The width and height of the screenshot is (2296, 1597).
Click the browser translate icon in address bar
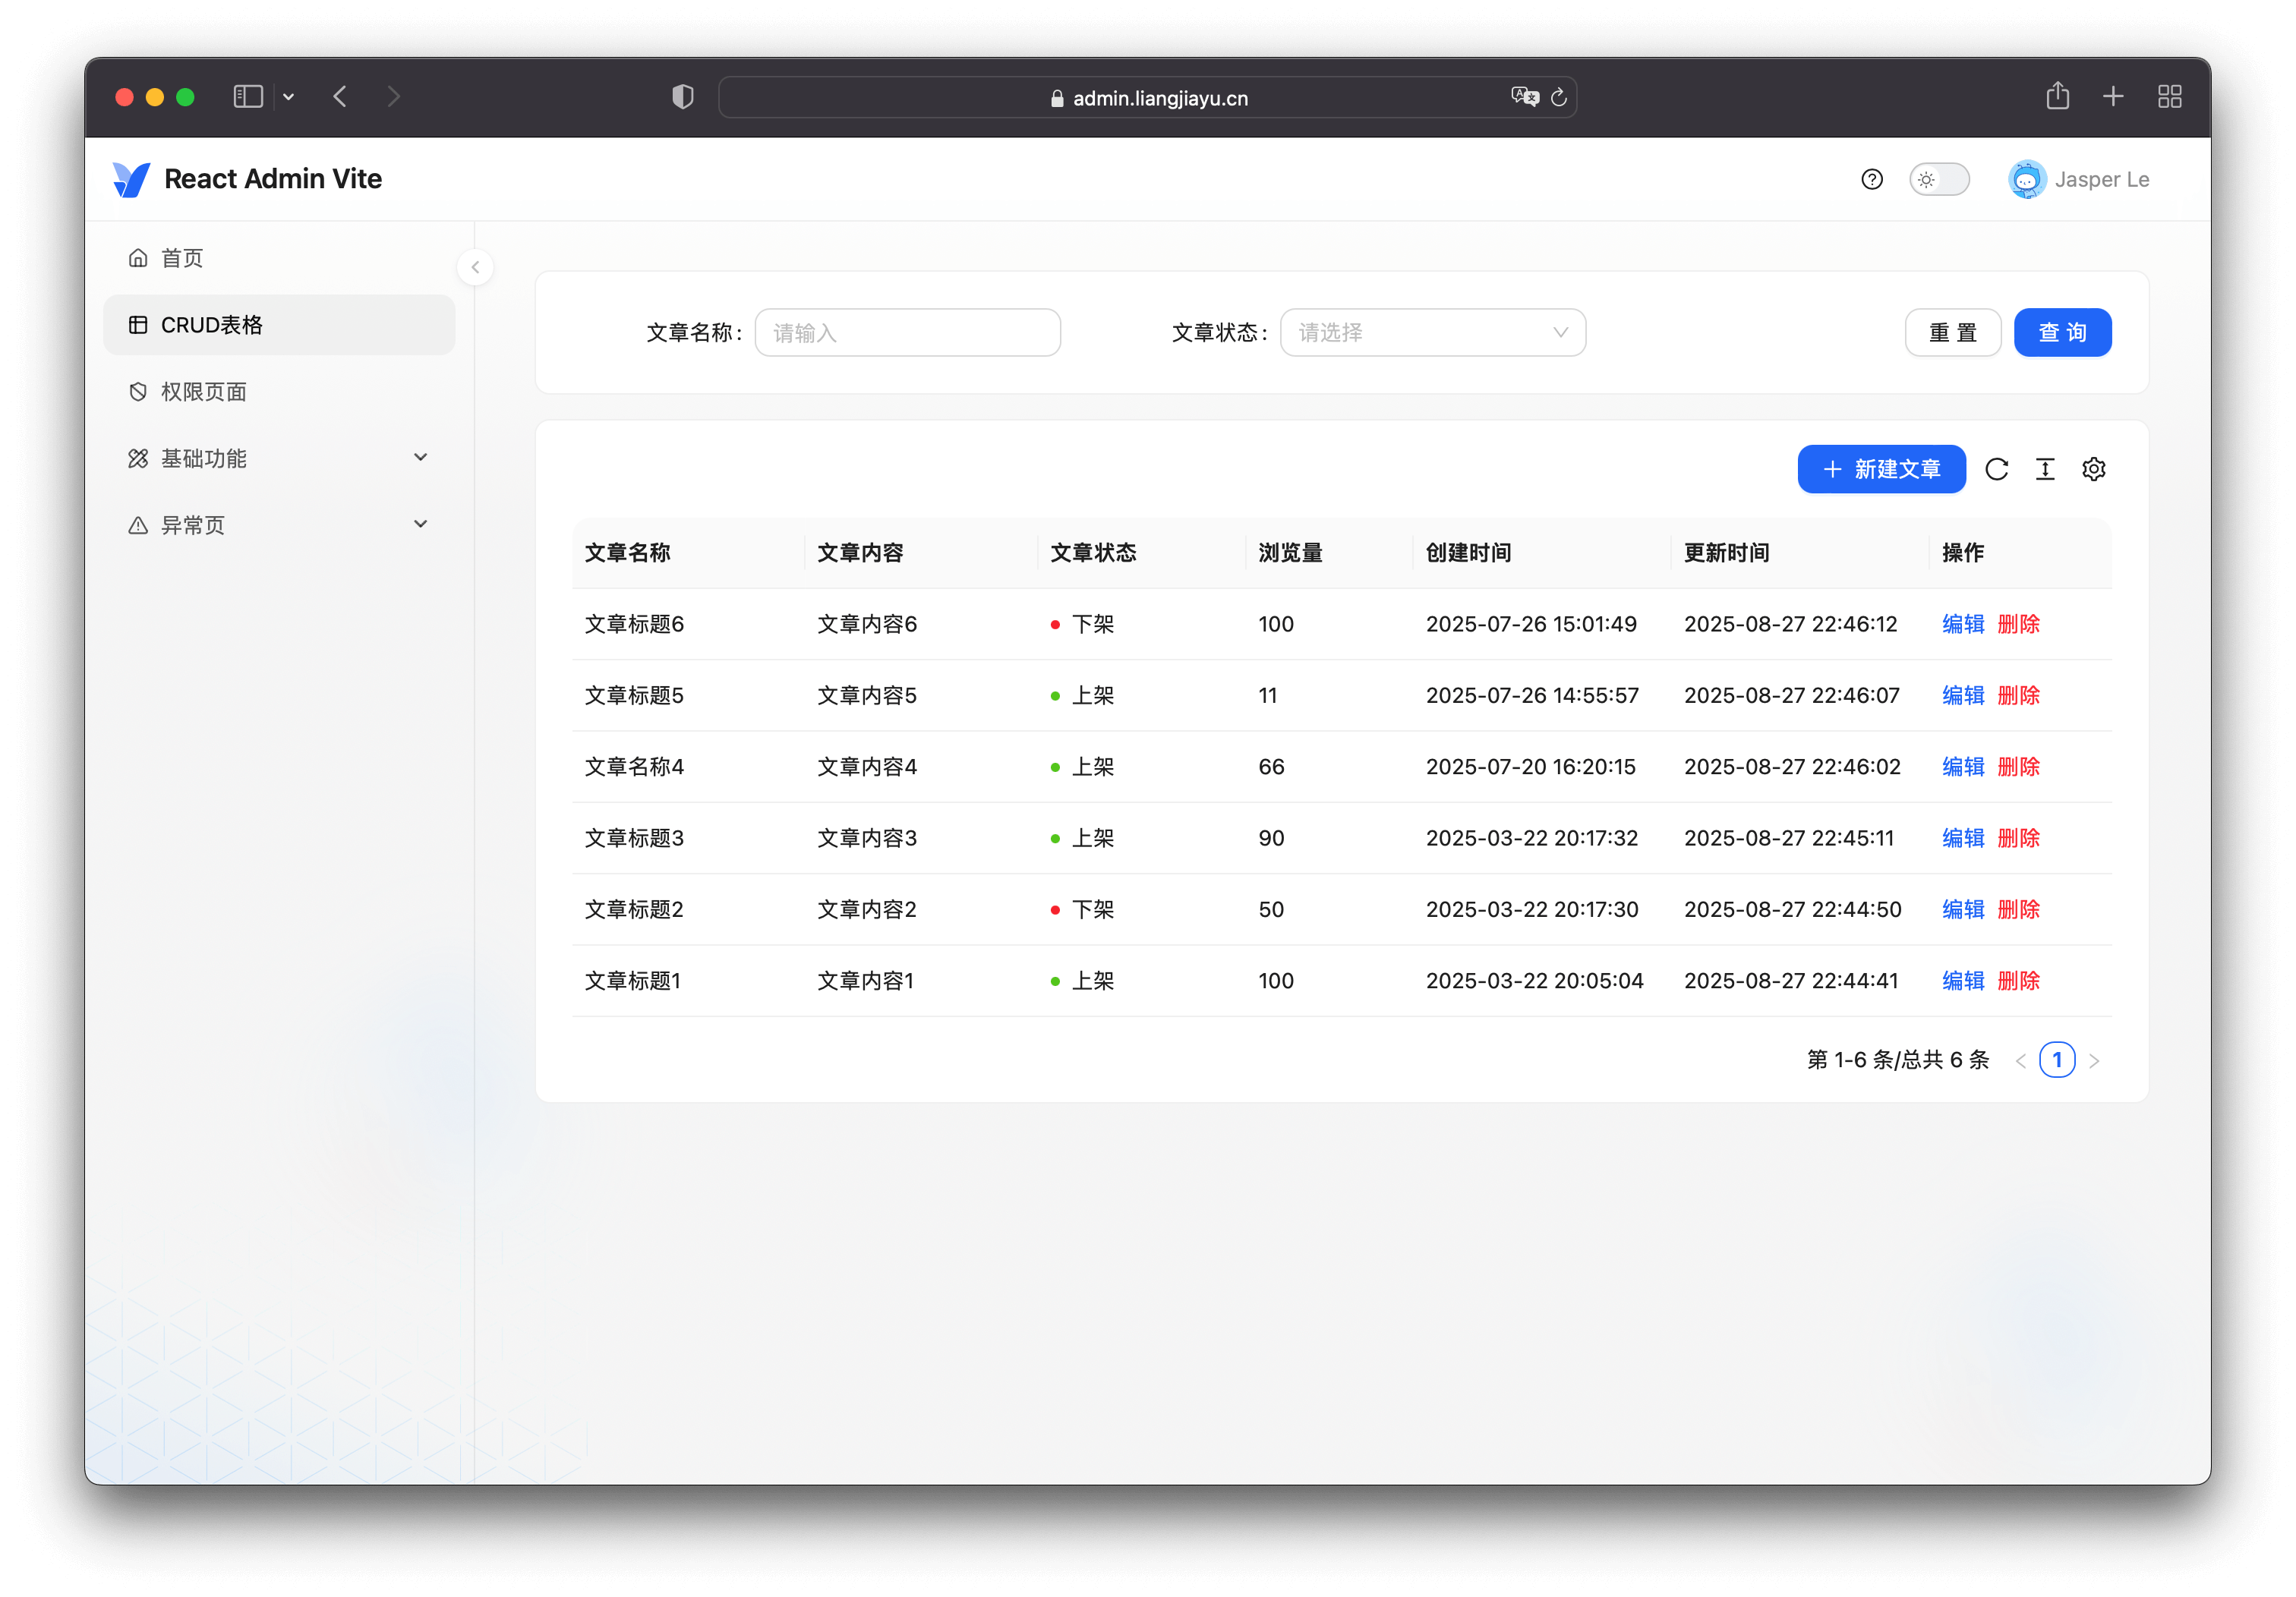pyautogui.click(x=1524, y=97)
